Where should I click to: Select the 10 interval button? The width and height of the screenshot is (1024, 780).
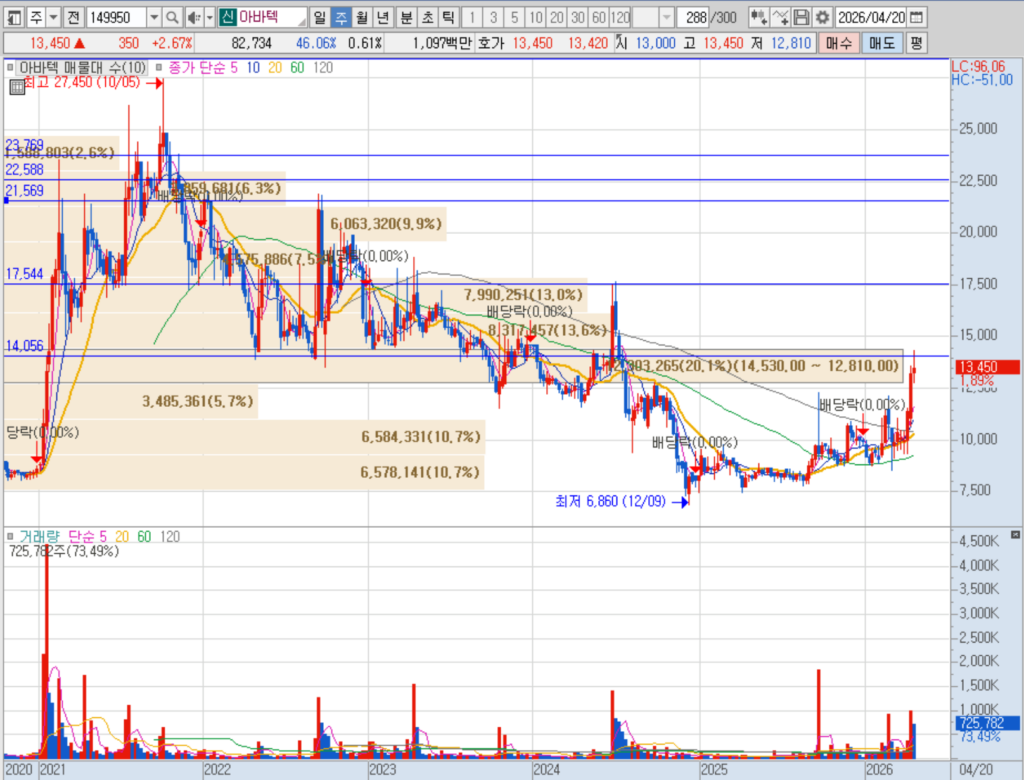click(536, 17)
